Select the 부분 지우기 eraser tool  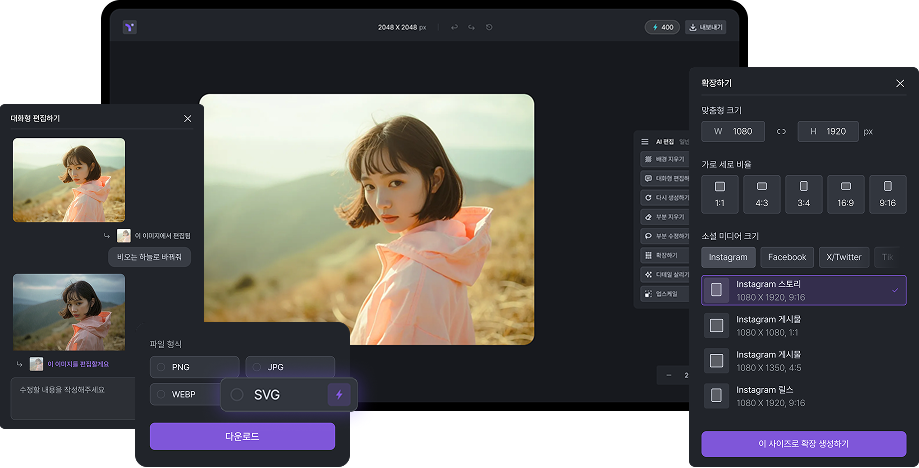664,217
